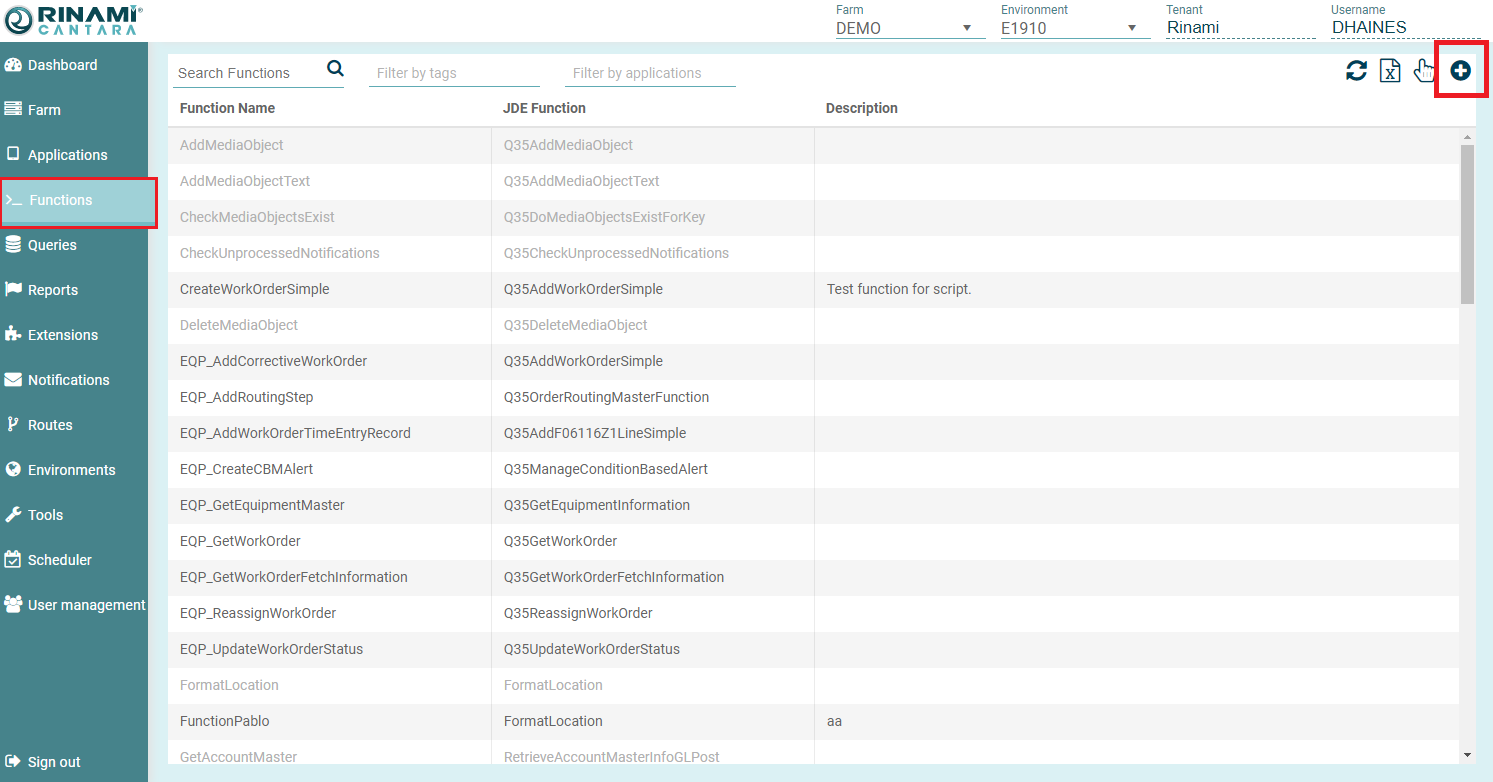
Task: Add a new function with plus icon
Action: pos(1460,71)
